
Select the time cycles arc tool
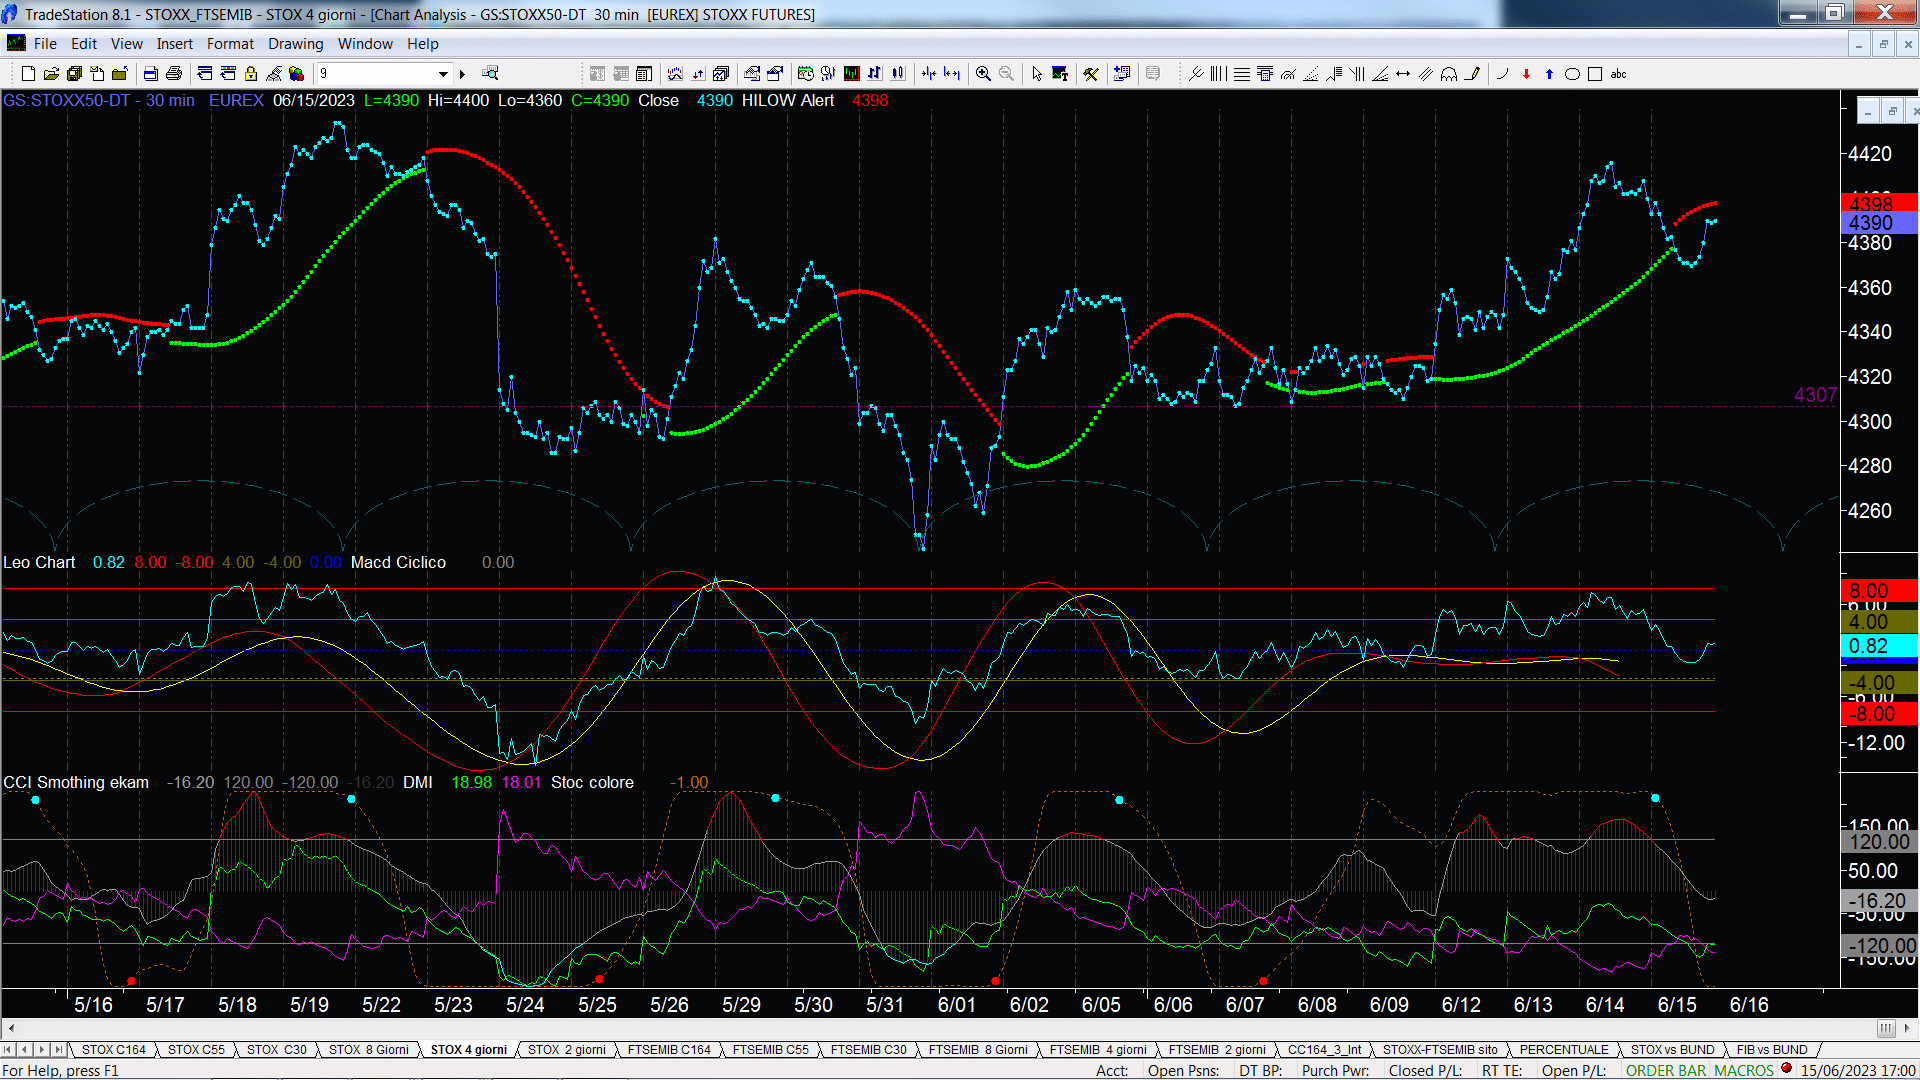click(x=1448, y=74)
